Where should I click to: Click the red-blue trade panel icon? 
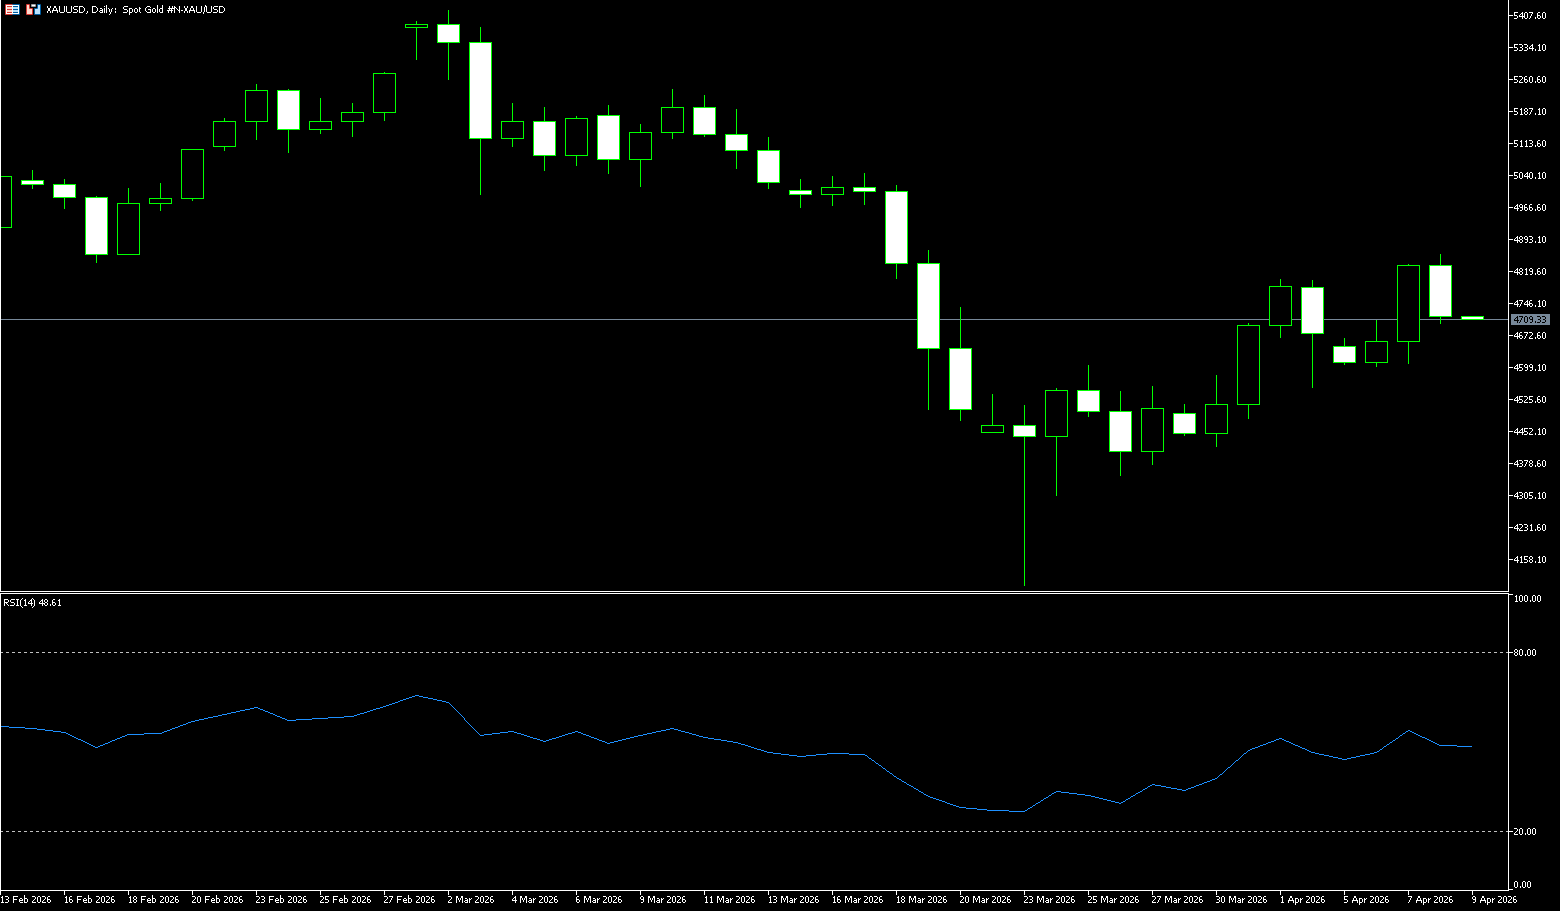33,9
